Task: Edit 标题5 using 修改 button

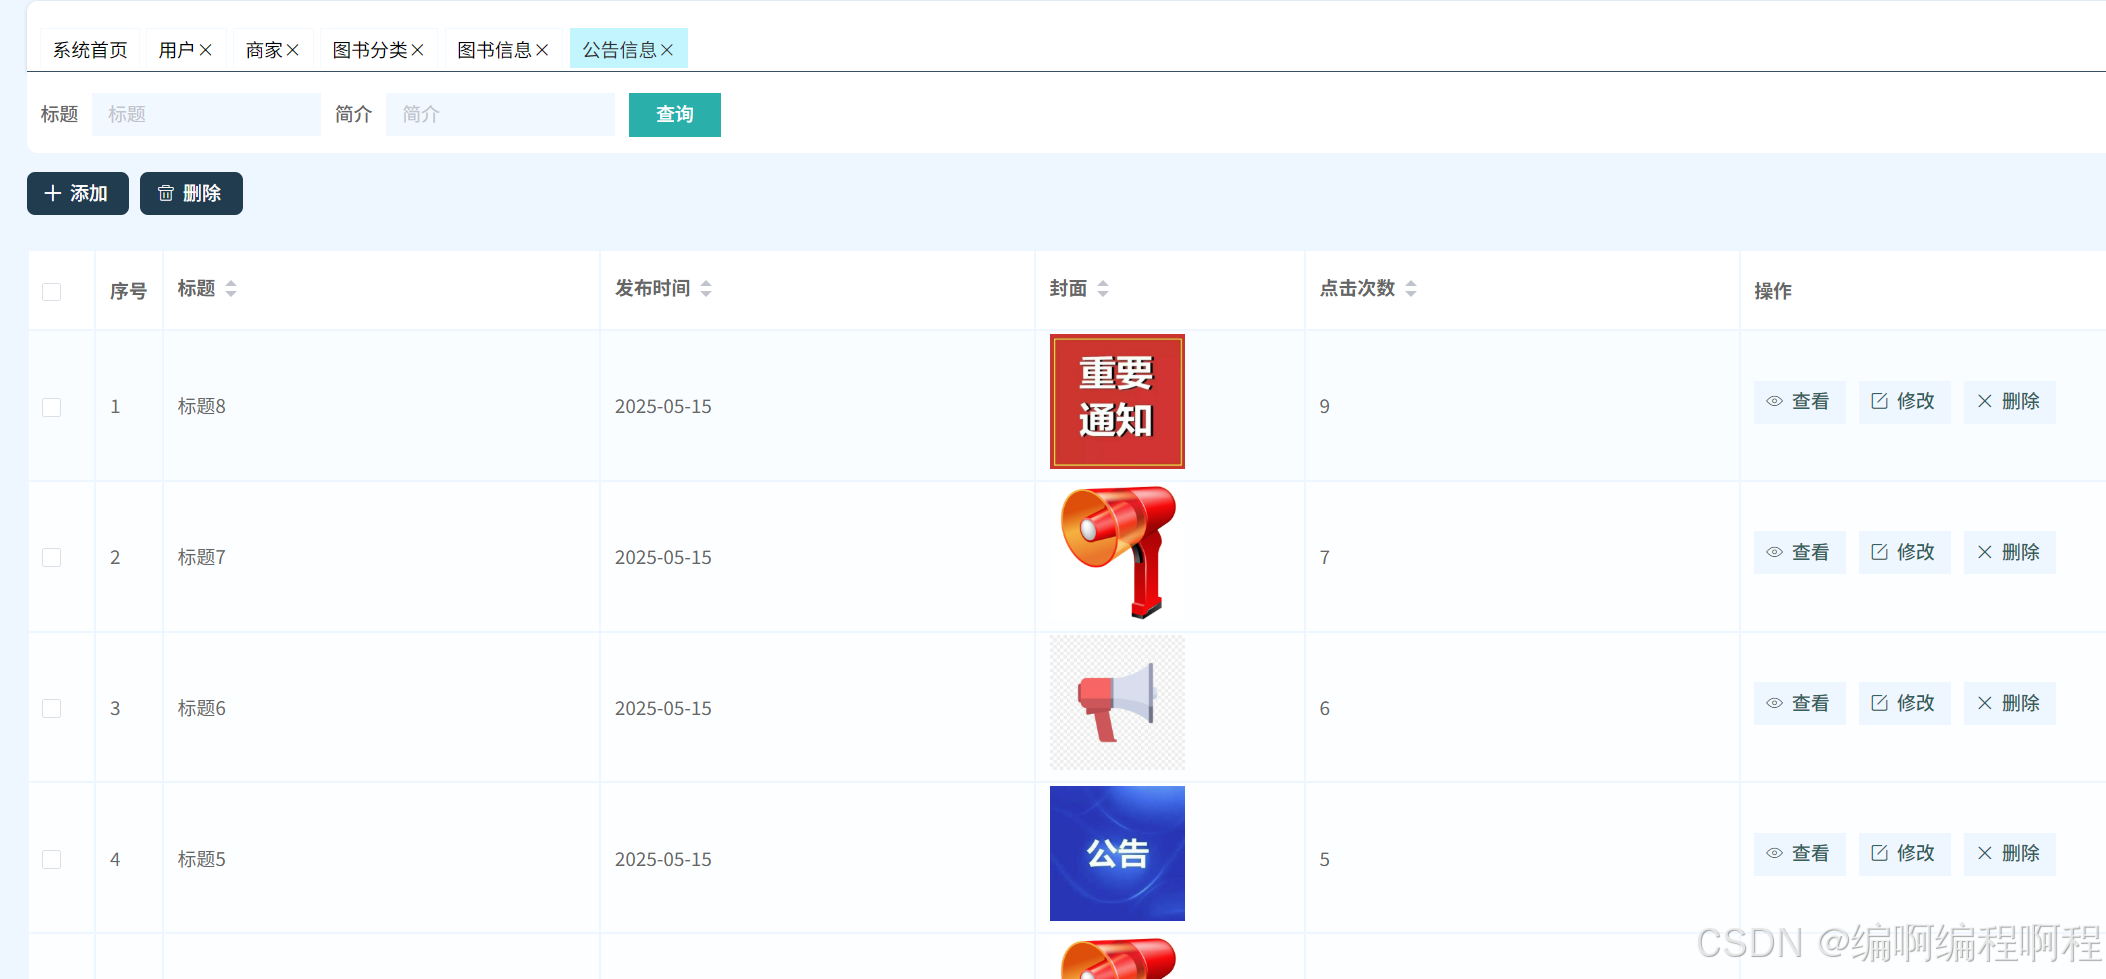Action: 1904,854
